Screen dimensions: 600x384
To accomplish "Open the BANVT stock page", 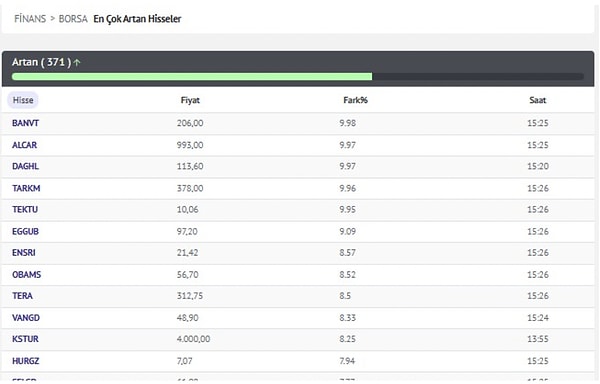I will click(25, 123).
